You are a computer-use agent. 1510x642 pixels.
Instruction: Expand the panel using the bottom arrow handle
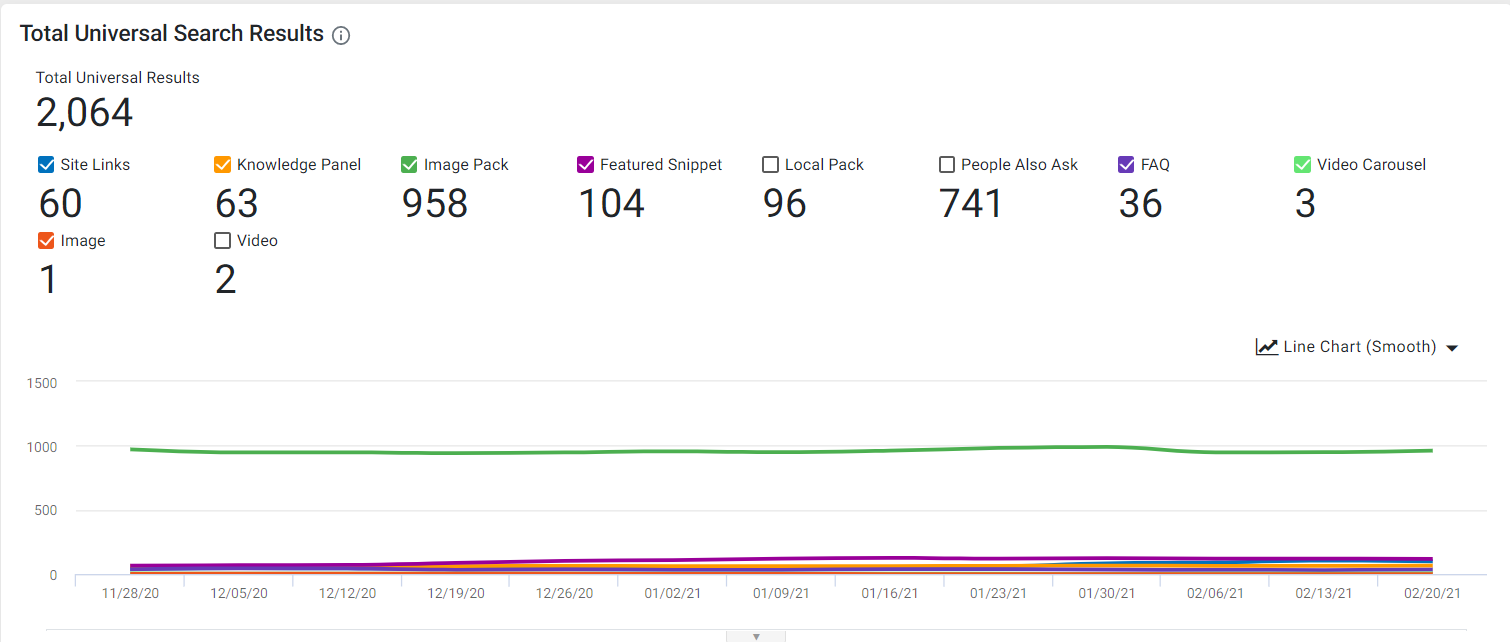pos(756,636)
